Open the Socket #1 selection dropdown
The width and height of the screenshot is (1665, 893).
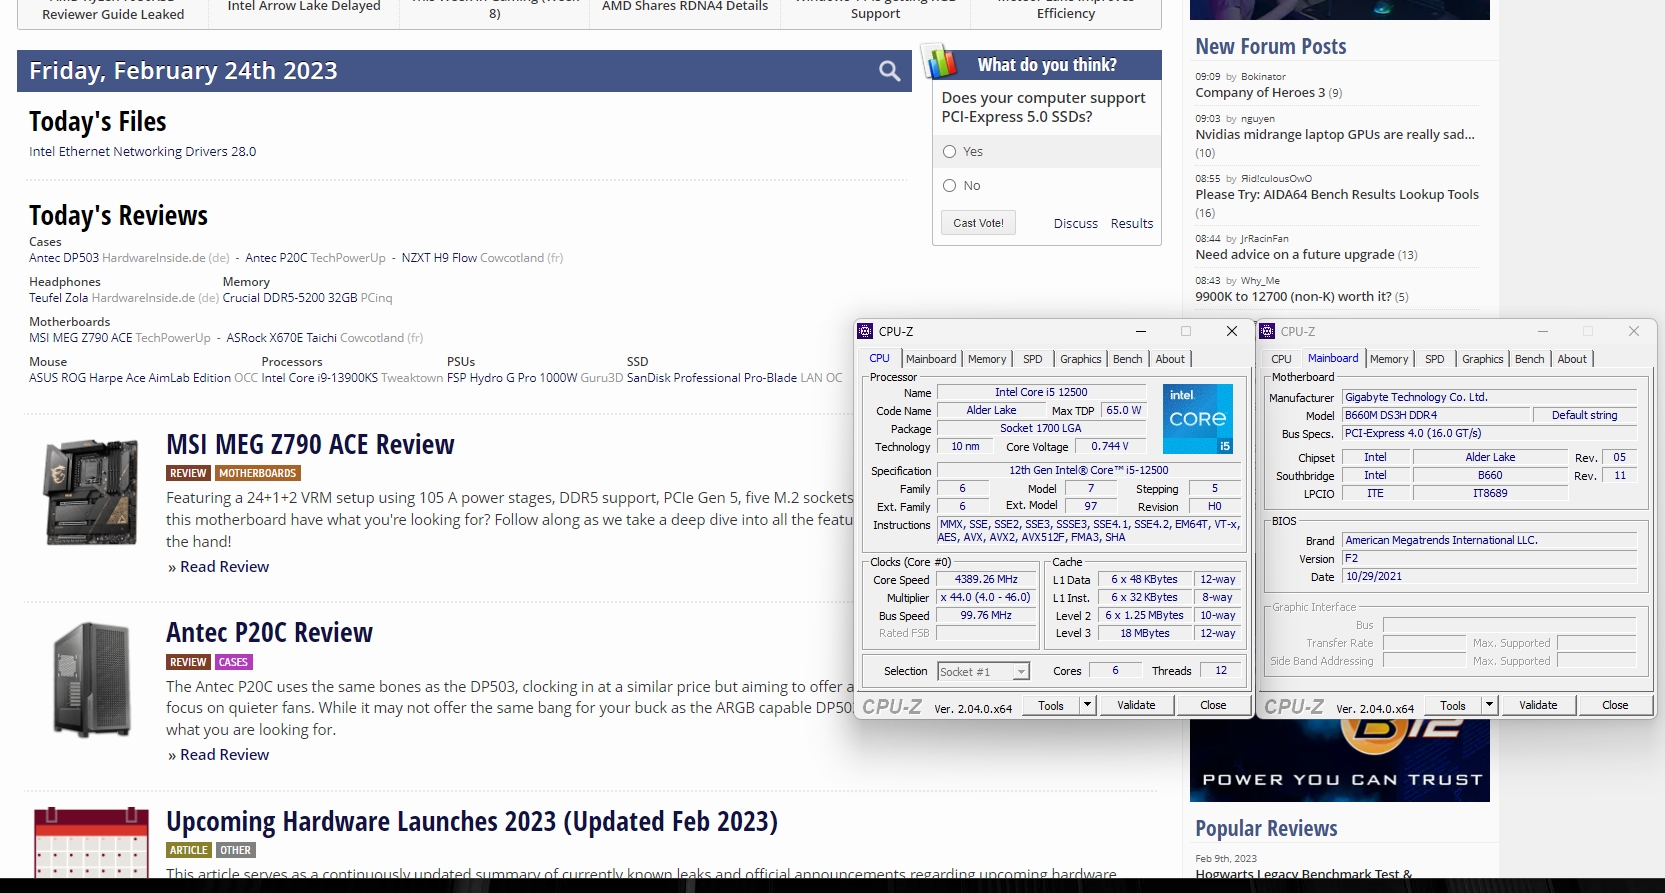(x=984, y=672)
